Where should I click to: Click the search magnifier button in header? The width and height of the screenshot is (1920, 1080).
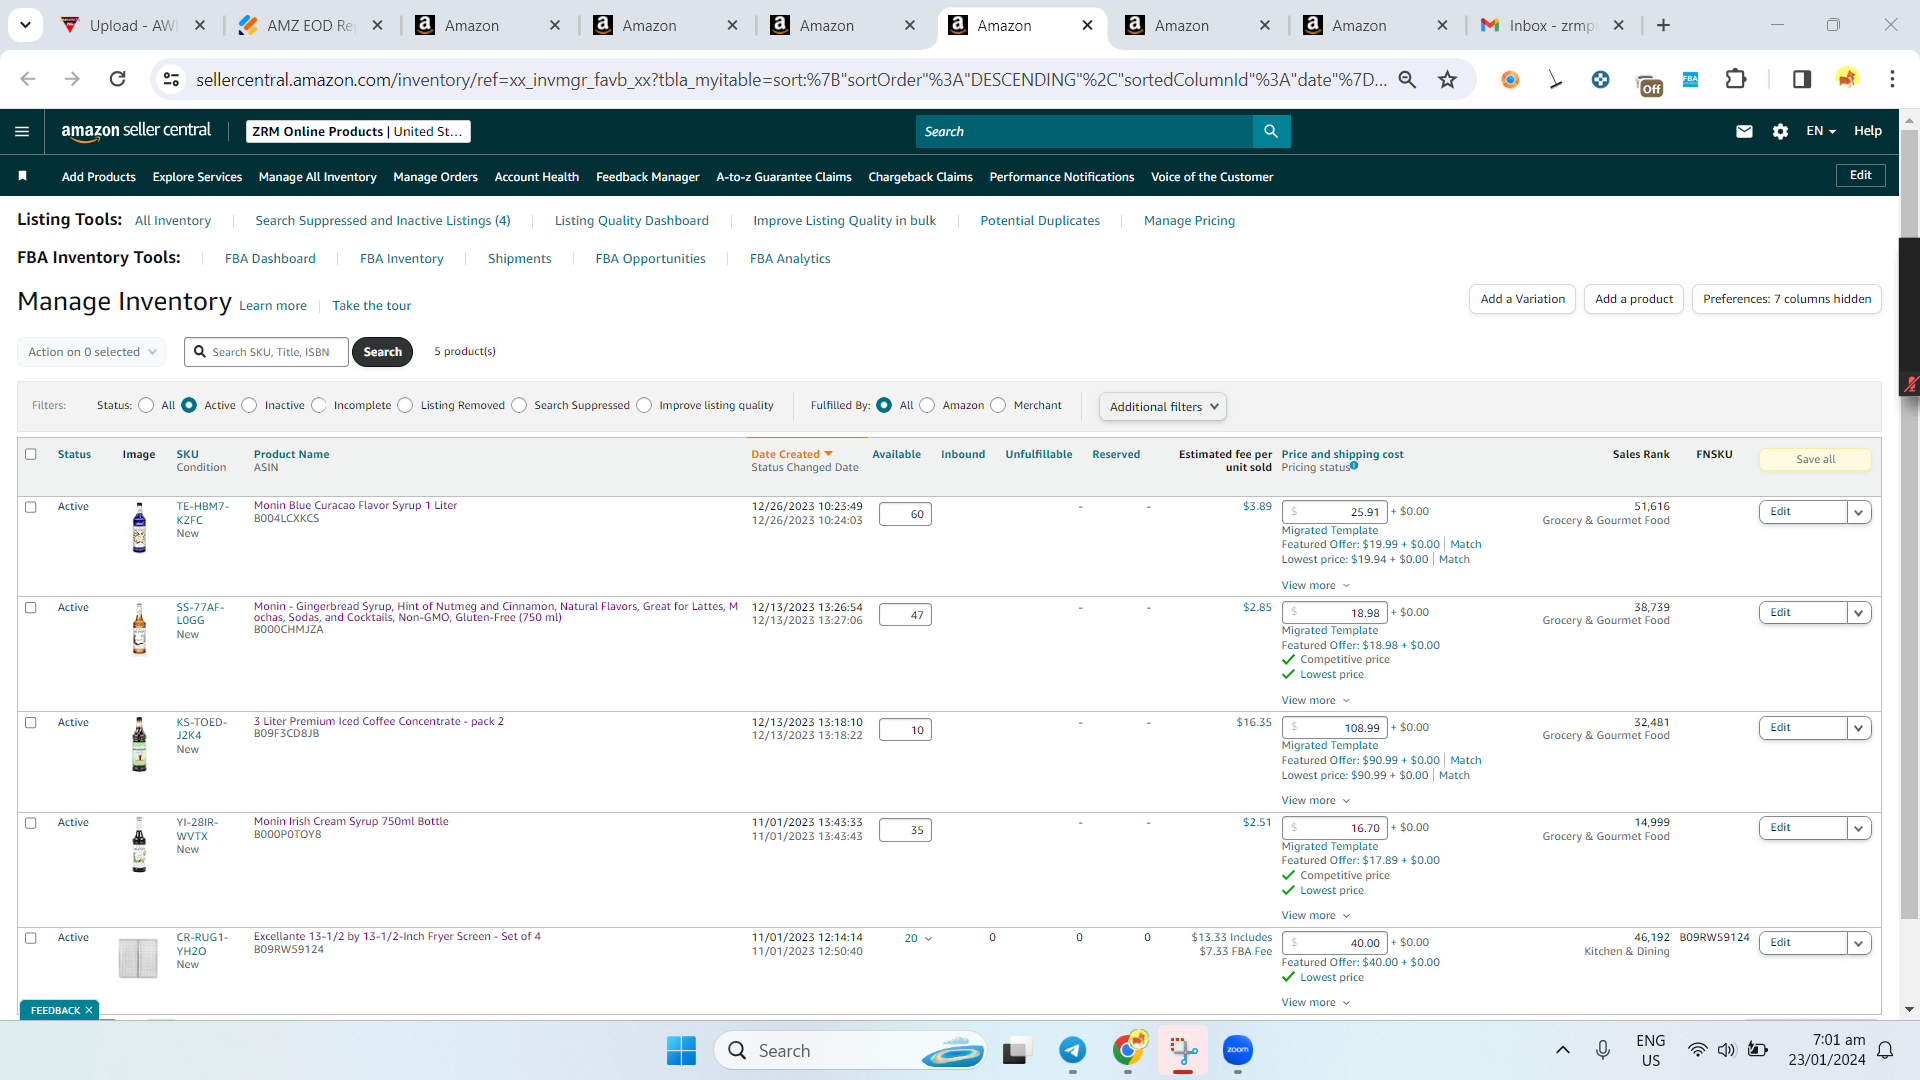(1271, 131)
